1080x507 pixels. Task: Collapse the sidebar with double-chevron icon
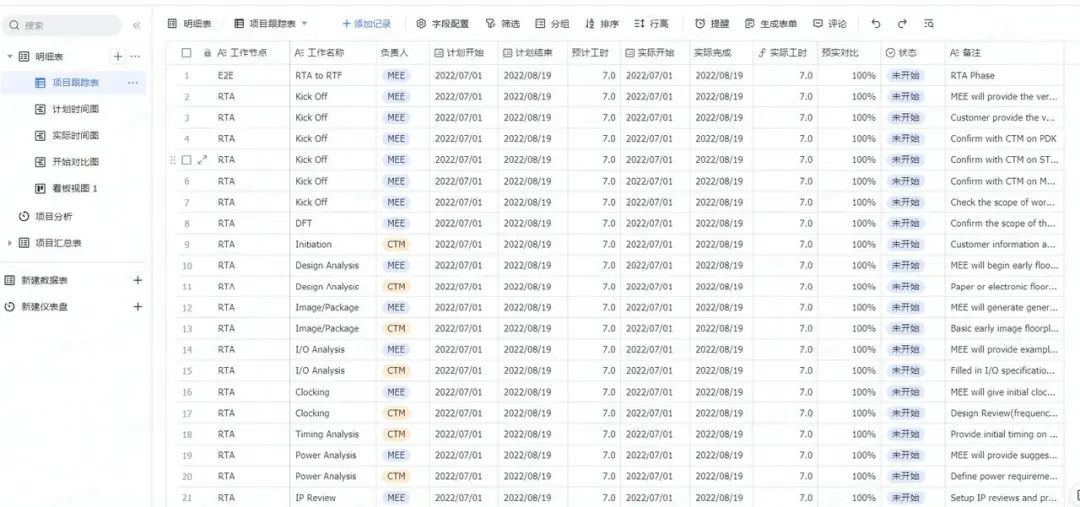(137, 25)
